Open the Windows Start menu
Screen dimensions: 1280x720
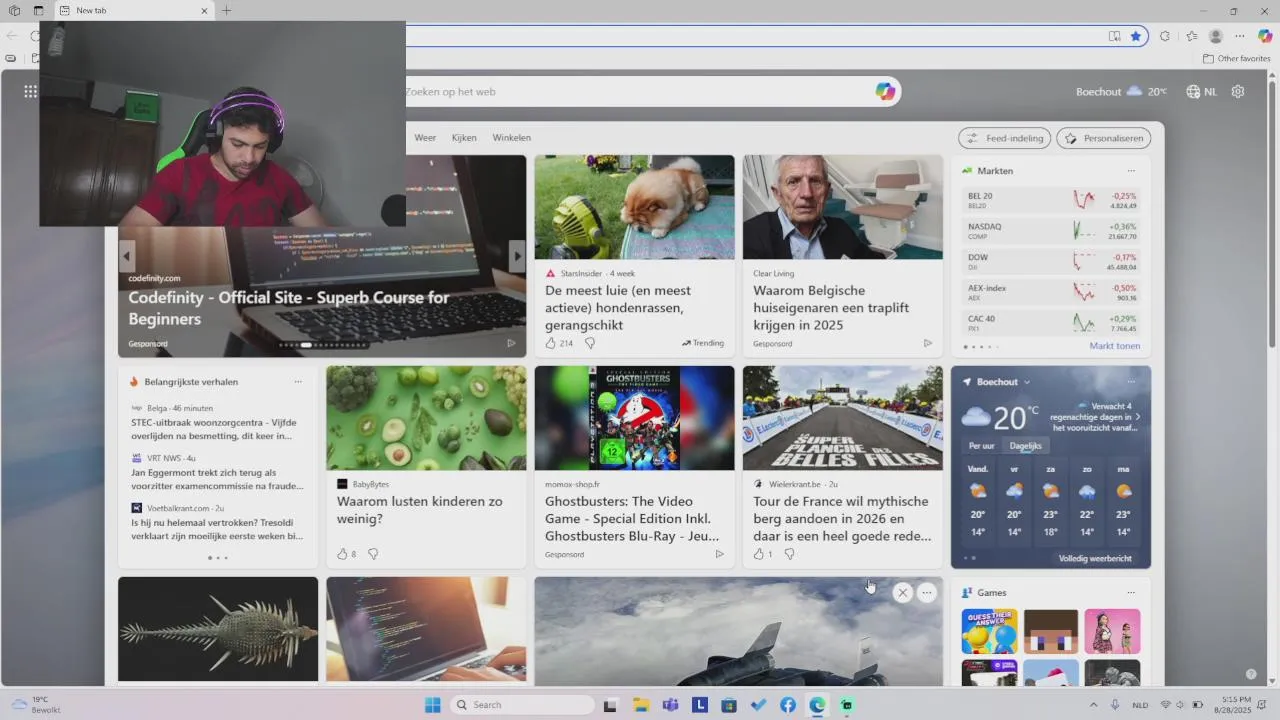point(432,705)
